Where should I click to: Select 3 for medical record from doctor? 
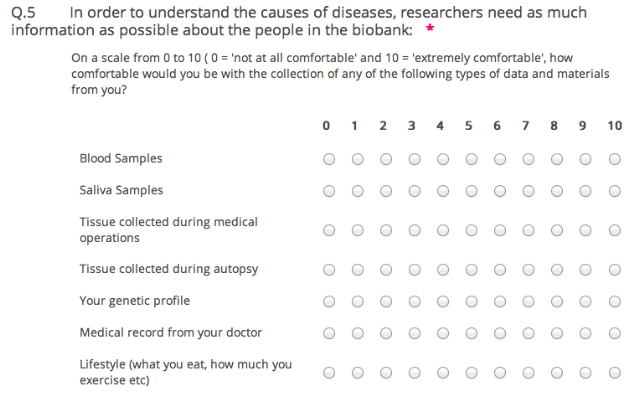414,333
